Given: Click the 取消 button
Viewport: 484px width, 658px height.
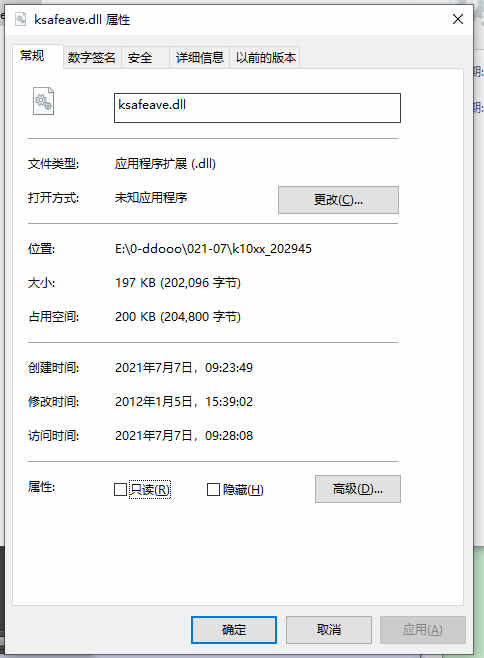Looking at the screenshot, I should [x=329, y=629].
